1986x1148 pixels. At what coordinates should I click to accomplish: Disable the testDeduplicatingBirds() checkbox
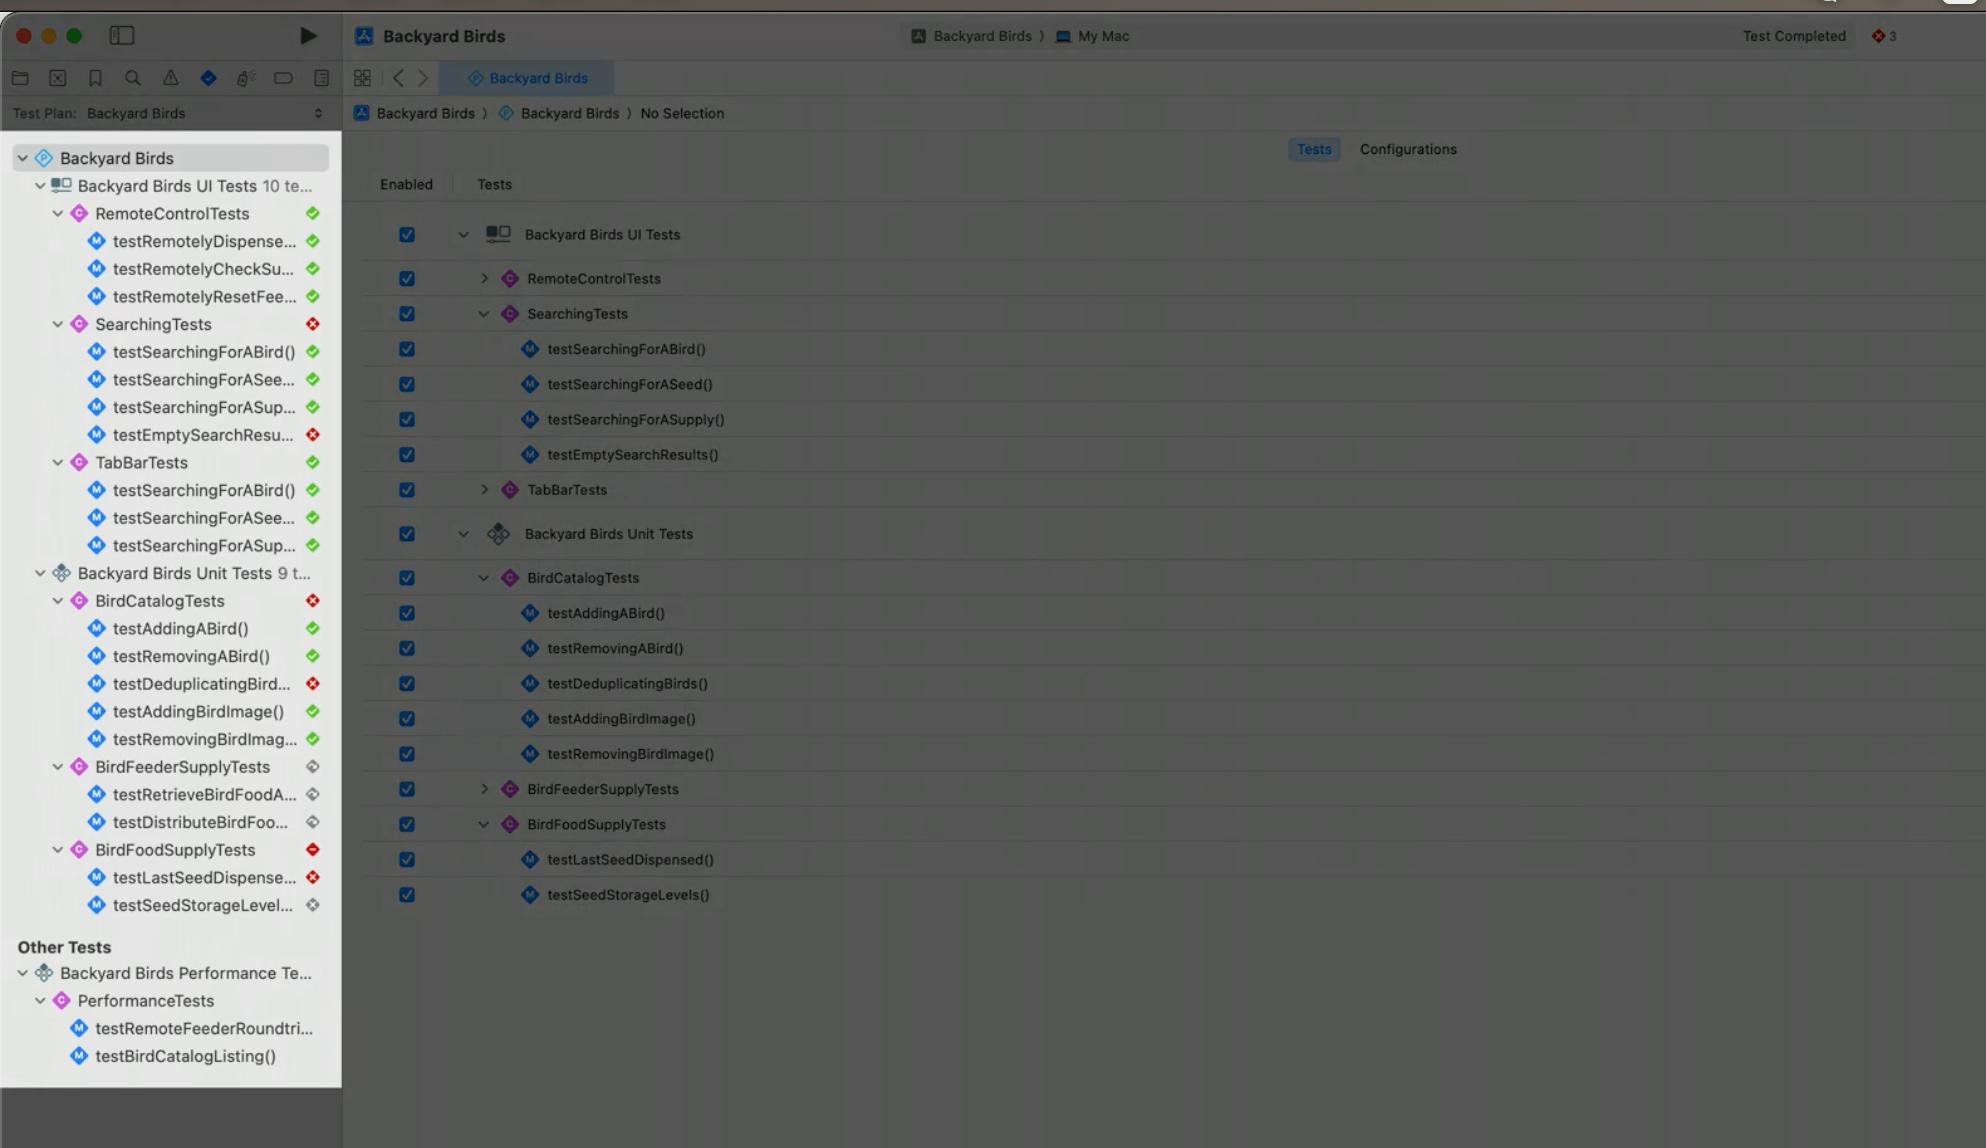click(x=406, y=683)
